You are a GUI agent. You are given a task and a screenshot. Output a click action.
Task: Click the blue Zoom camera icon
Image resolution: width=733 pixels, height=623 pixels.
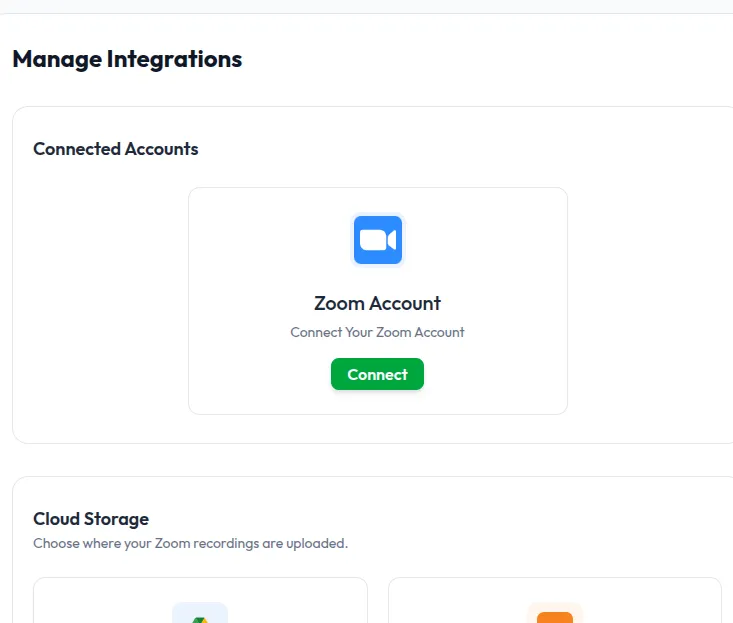[378, 240]
